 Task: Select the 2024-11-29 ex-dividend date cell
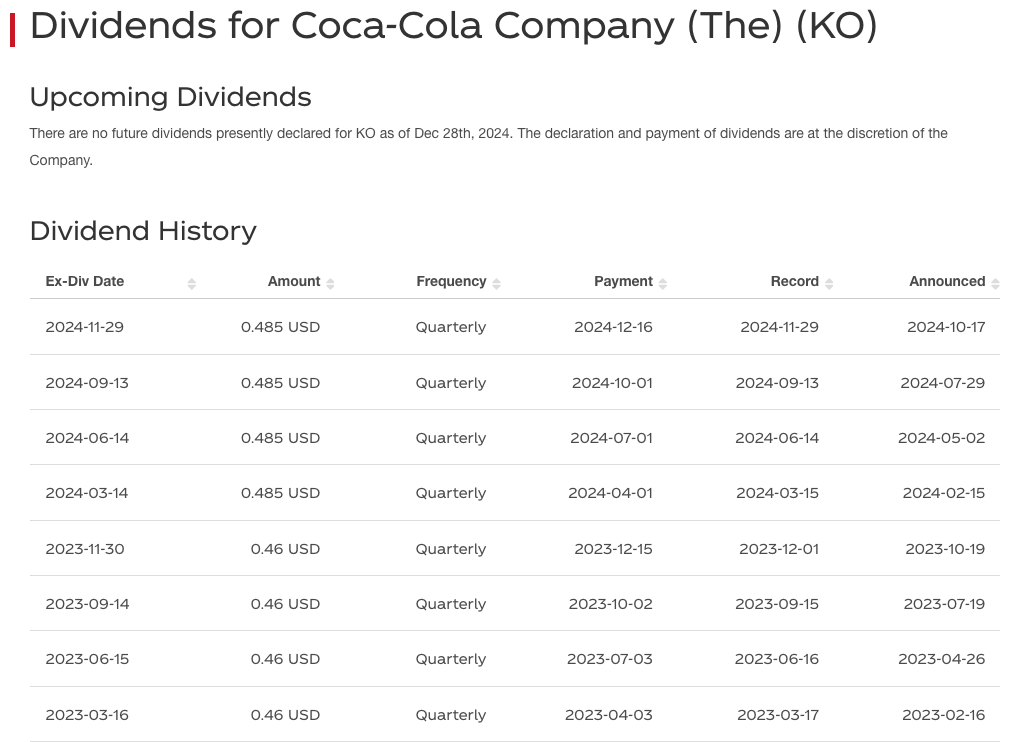coord(85,327)
